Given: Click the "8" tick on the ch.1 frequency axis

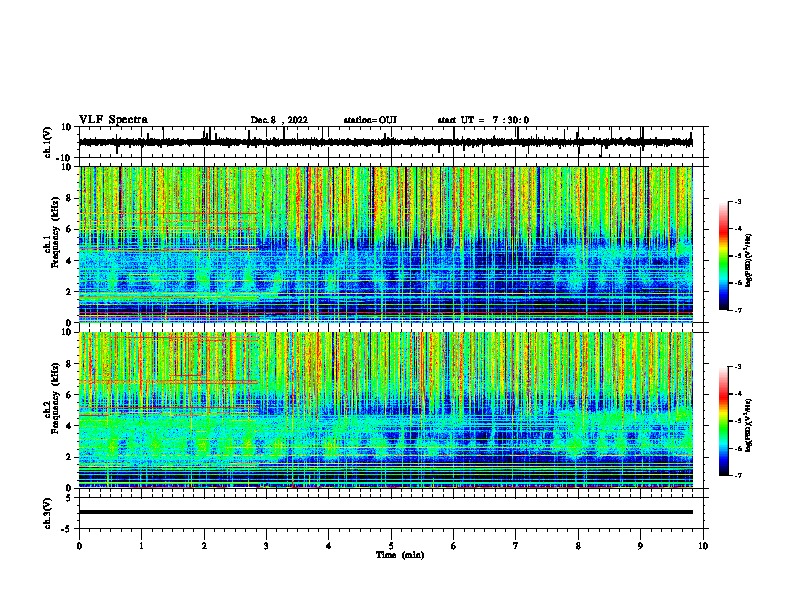Looking at the screenshot, I should click(69, 198).
